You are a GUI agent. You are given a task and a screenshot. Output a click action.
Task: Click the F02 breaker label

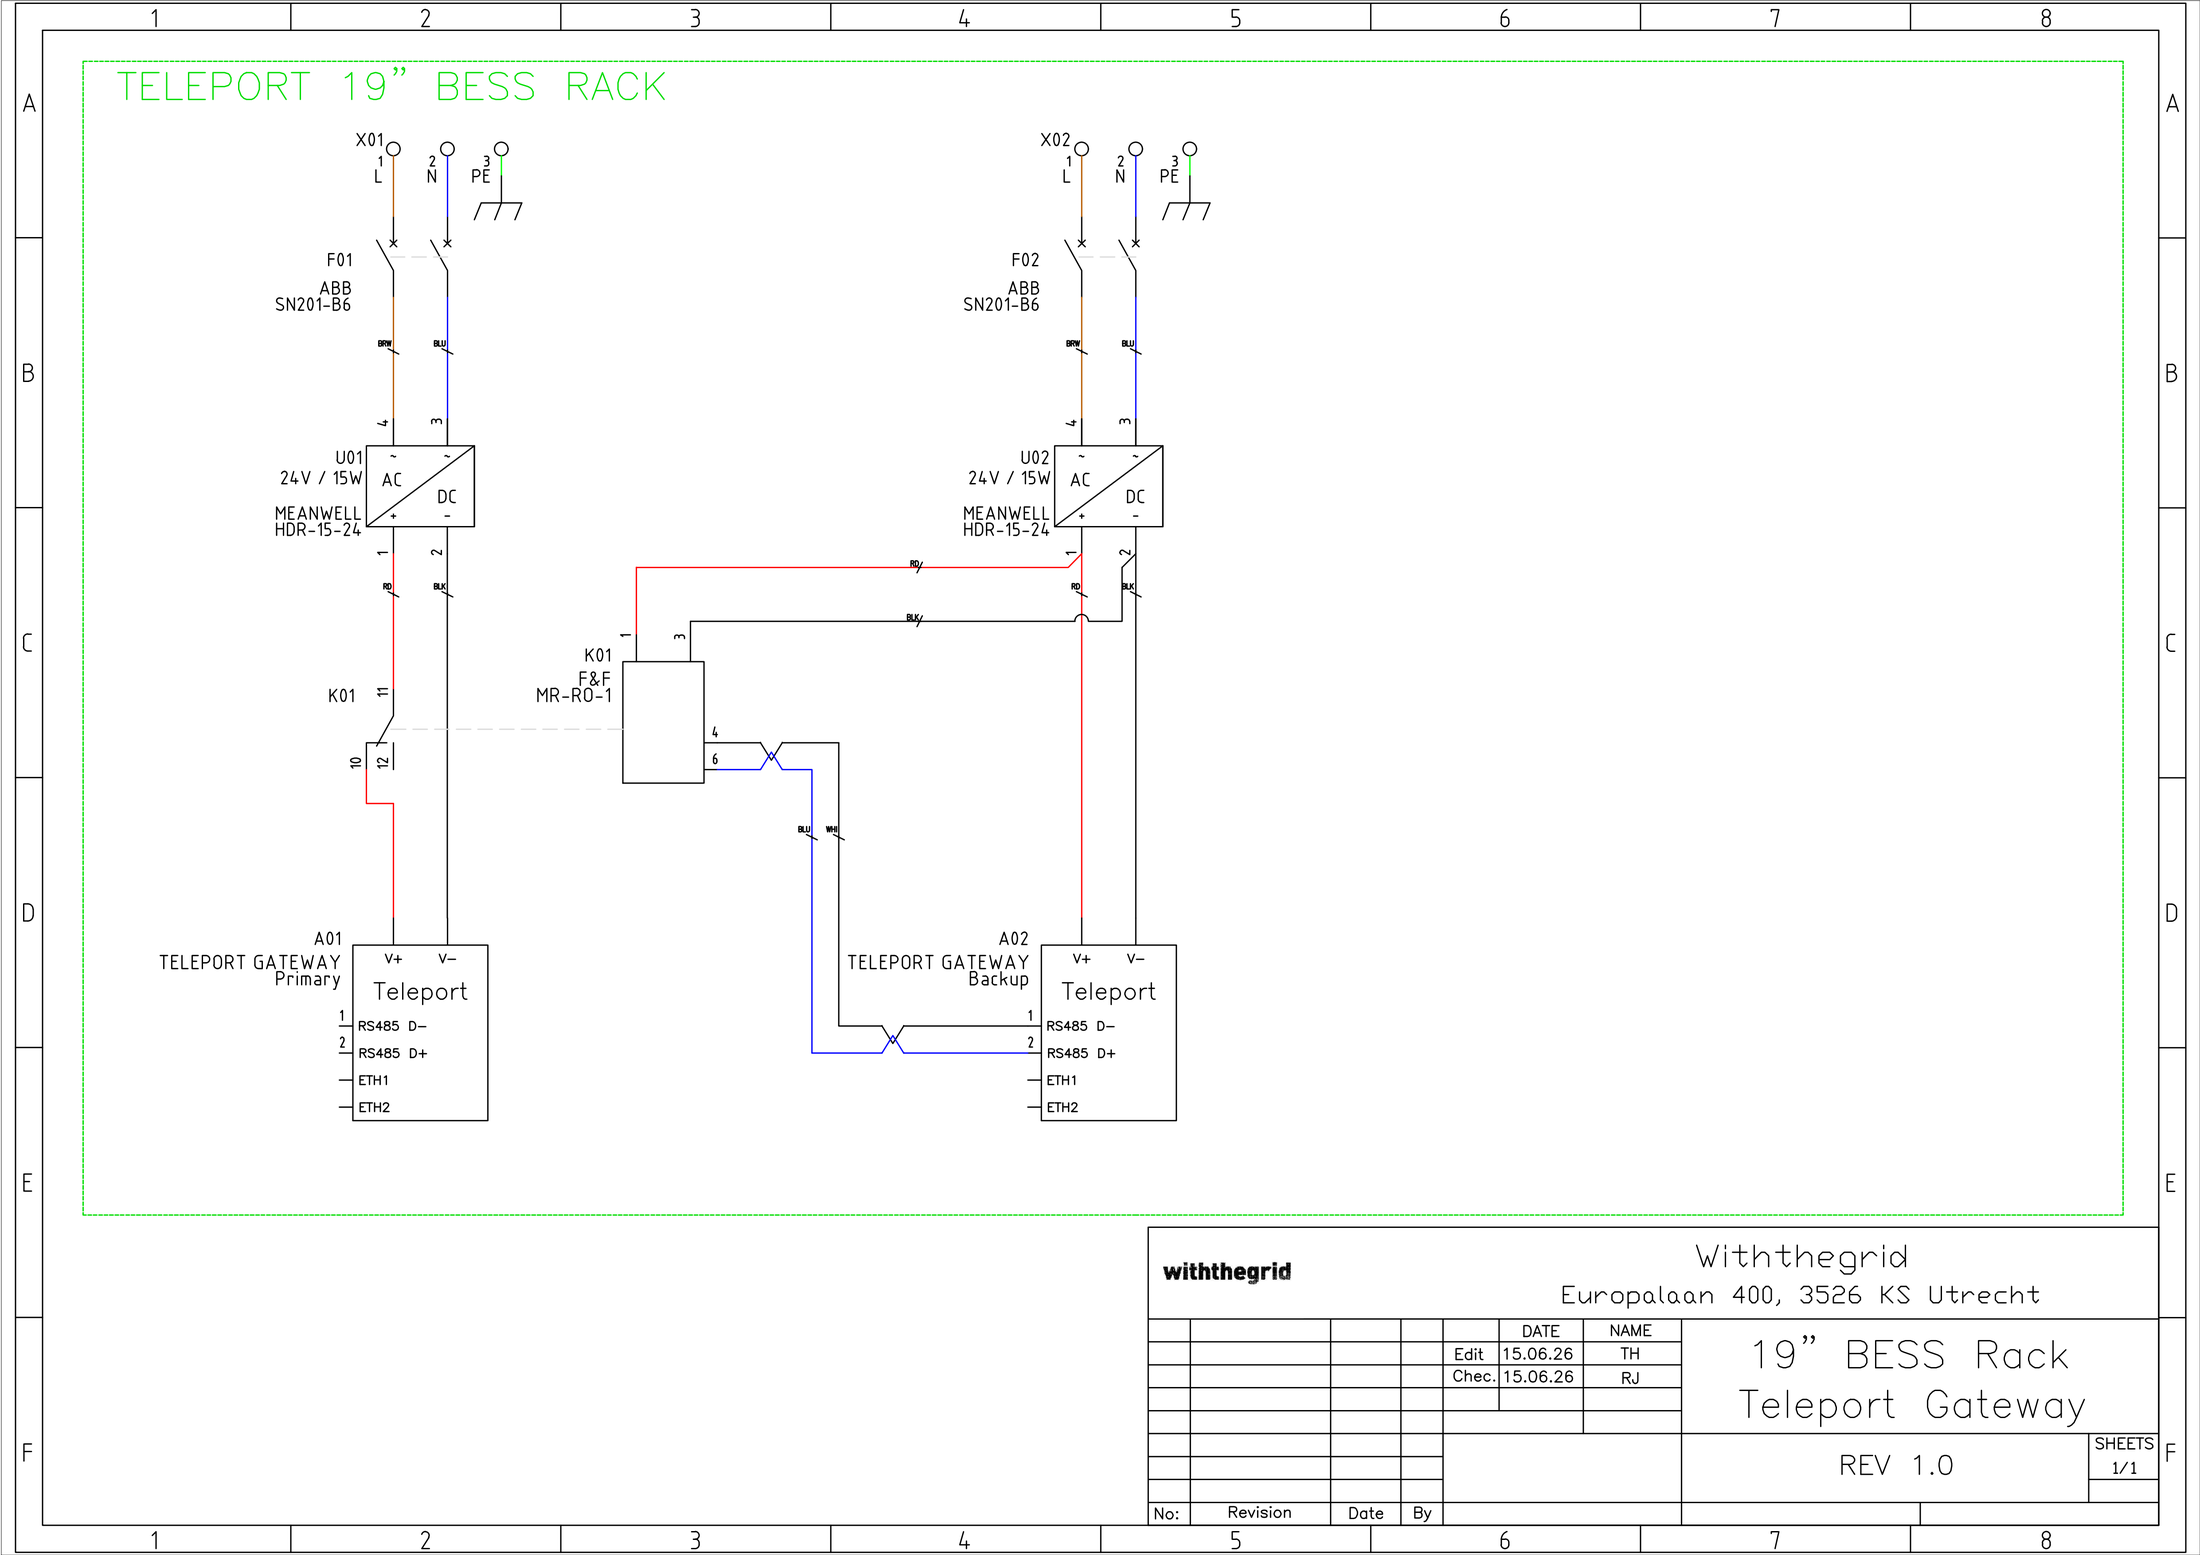pos(1025,260)
